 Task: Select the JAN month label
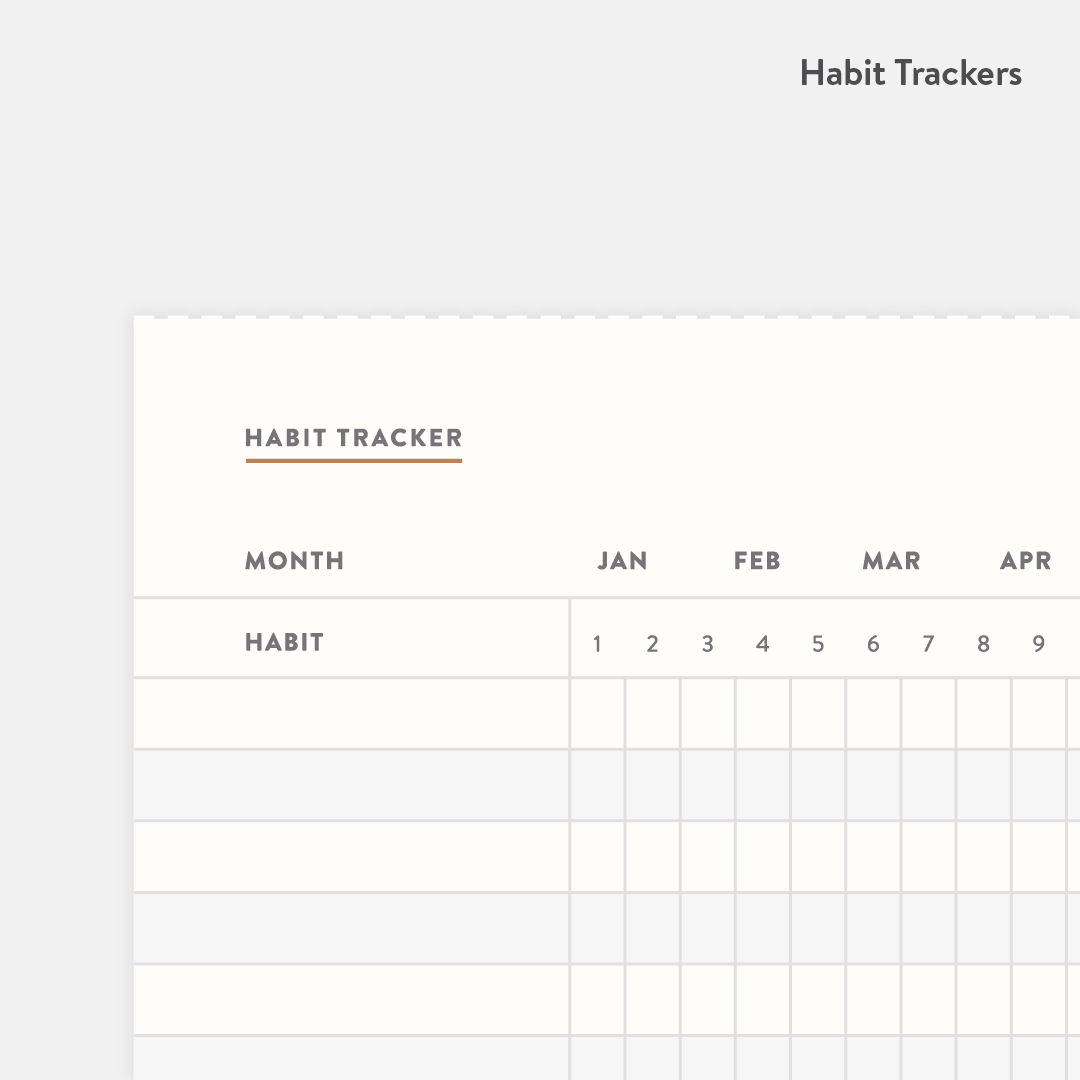pyautogui.click(x=622, y=561)
